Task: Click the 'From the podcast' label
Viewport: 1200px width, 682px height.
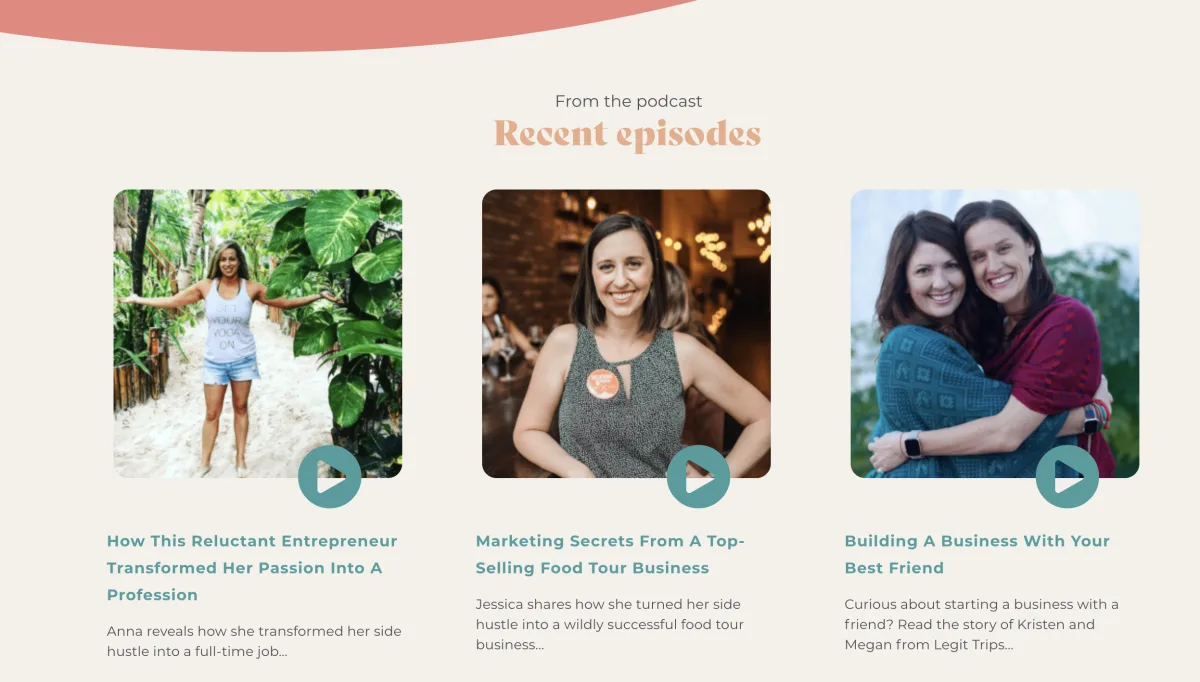Action: point(628,101)
